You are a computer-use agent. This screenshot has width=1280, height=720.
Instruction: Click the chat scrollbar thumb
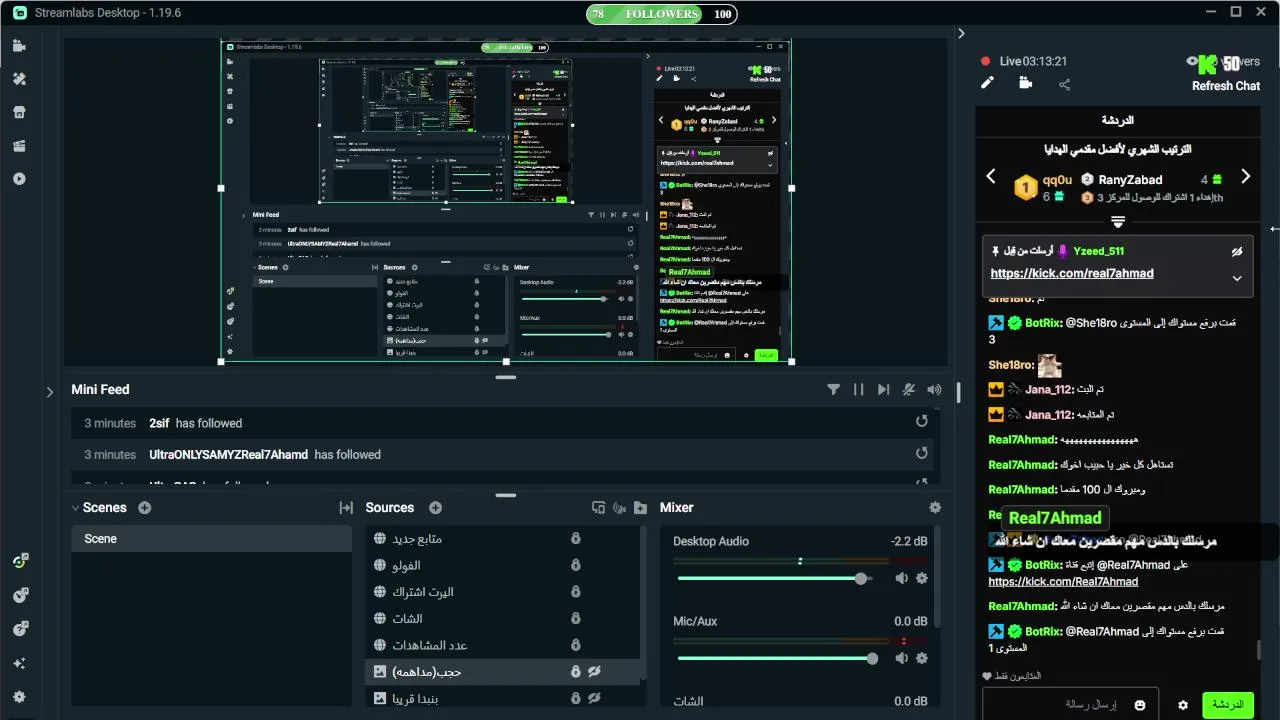(x=1259, y=651)
